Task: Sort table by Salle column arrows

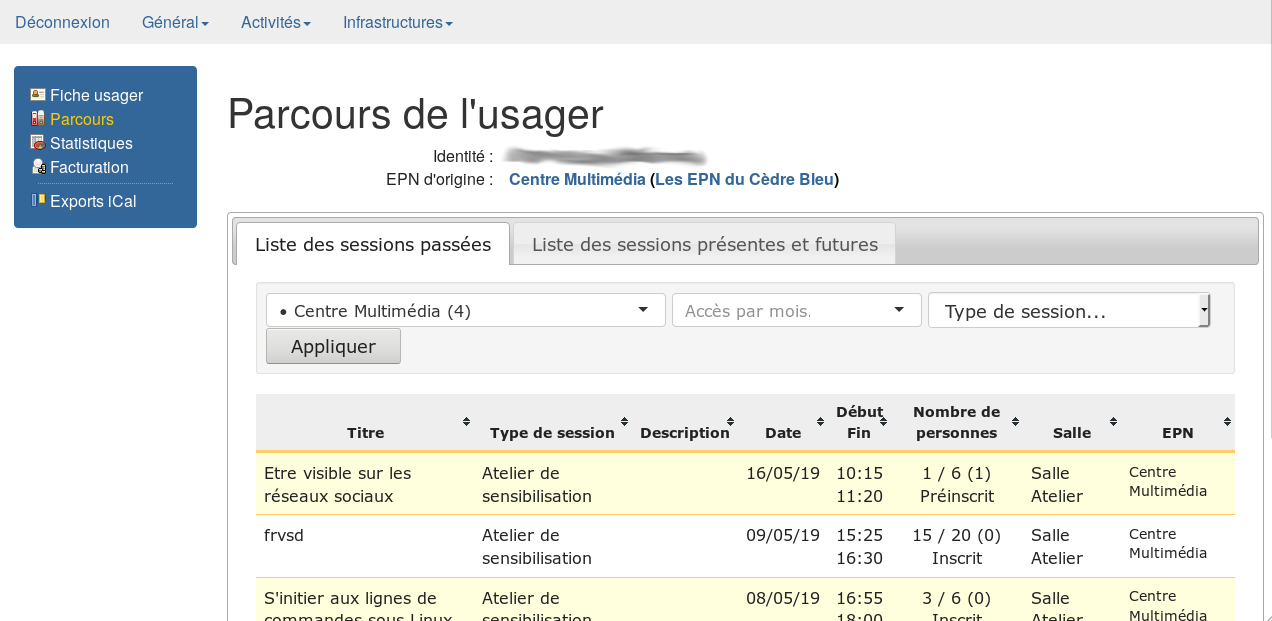Action: [x=1113, y=422]
